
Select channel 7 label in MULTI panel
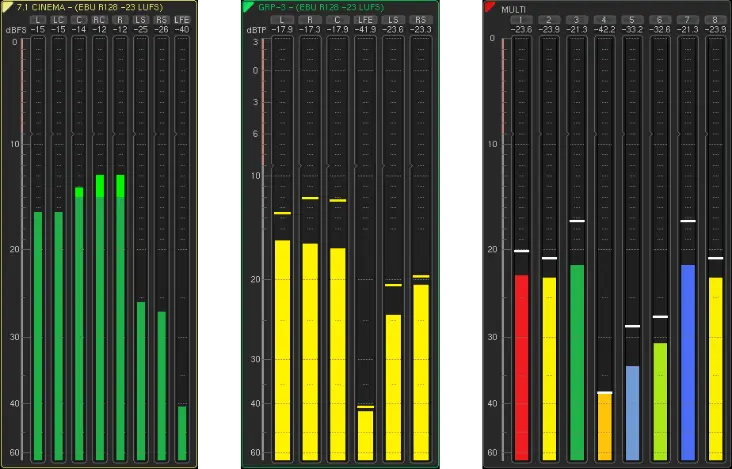point(687,20)
